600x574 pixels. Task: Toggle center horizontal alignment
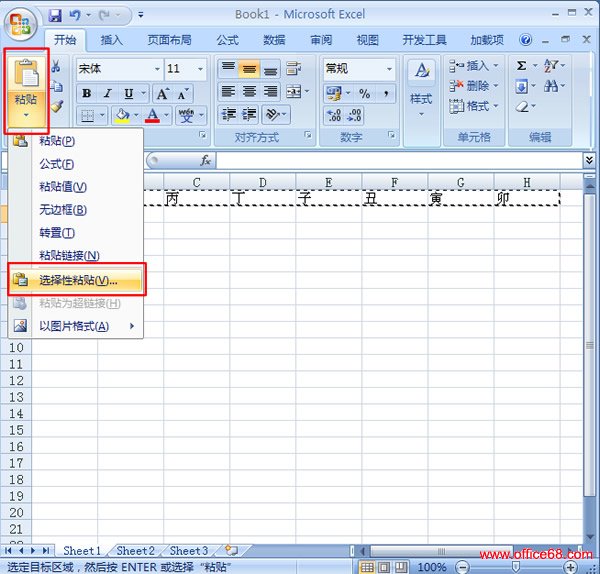click(249, 92)
